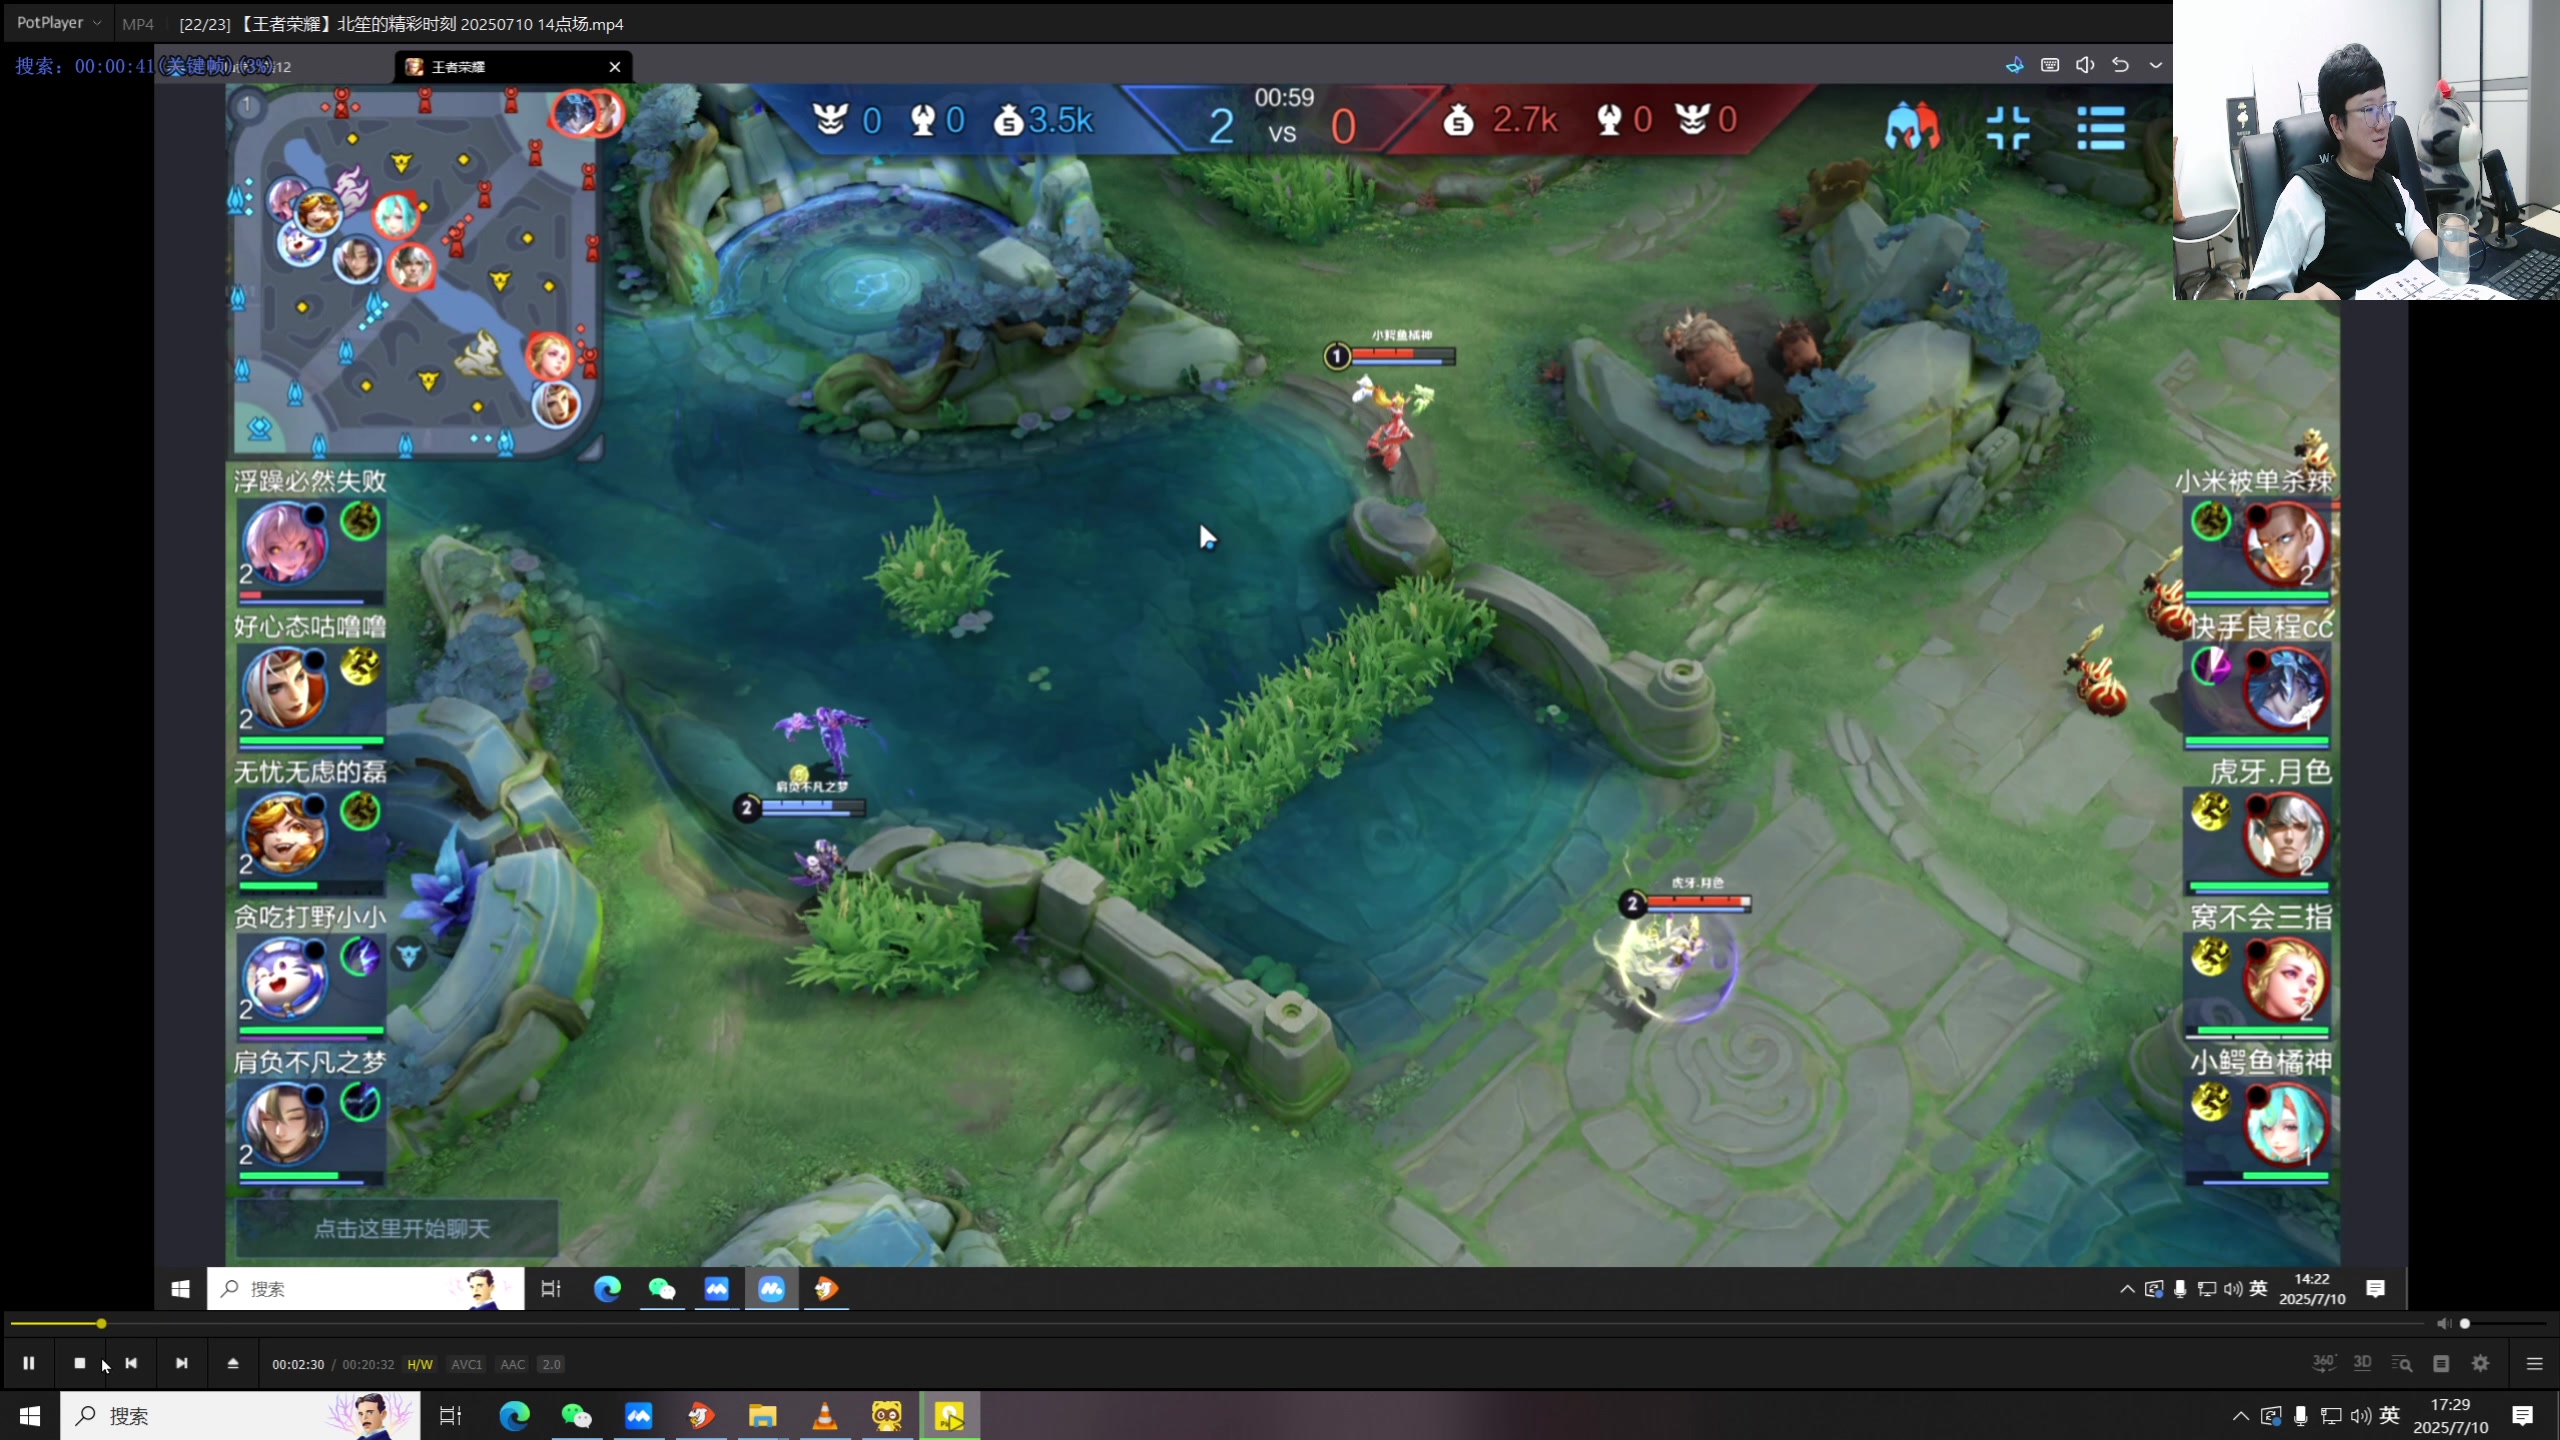Click the blue-red team heroes icon
The height and width of the screenshot is (1440, 2560).
(1912, 127)
